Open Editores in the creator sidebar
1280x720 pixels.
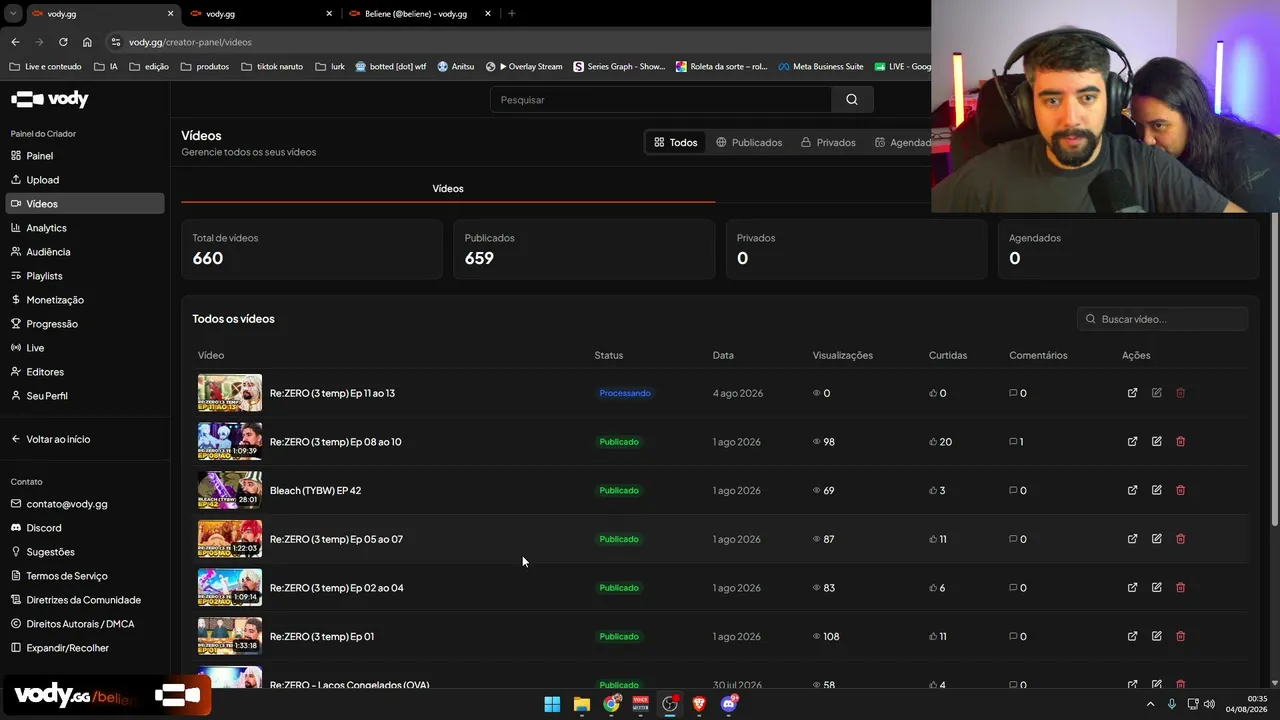[85, 372]
